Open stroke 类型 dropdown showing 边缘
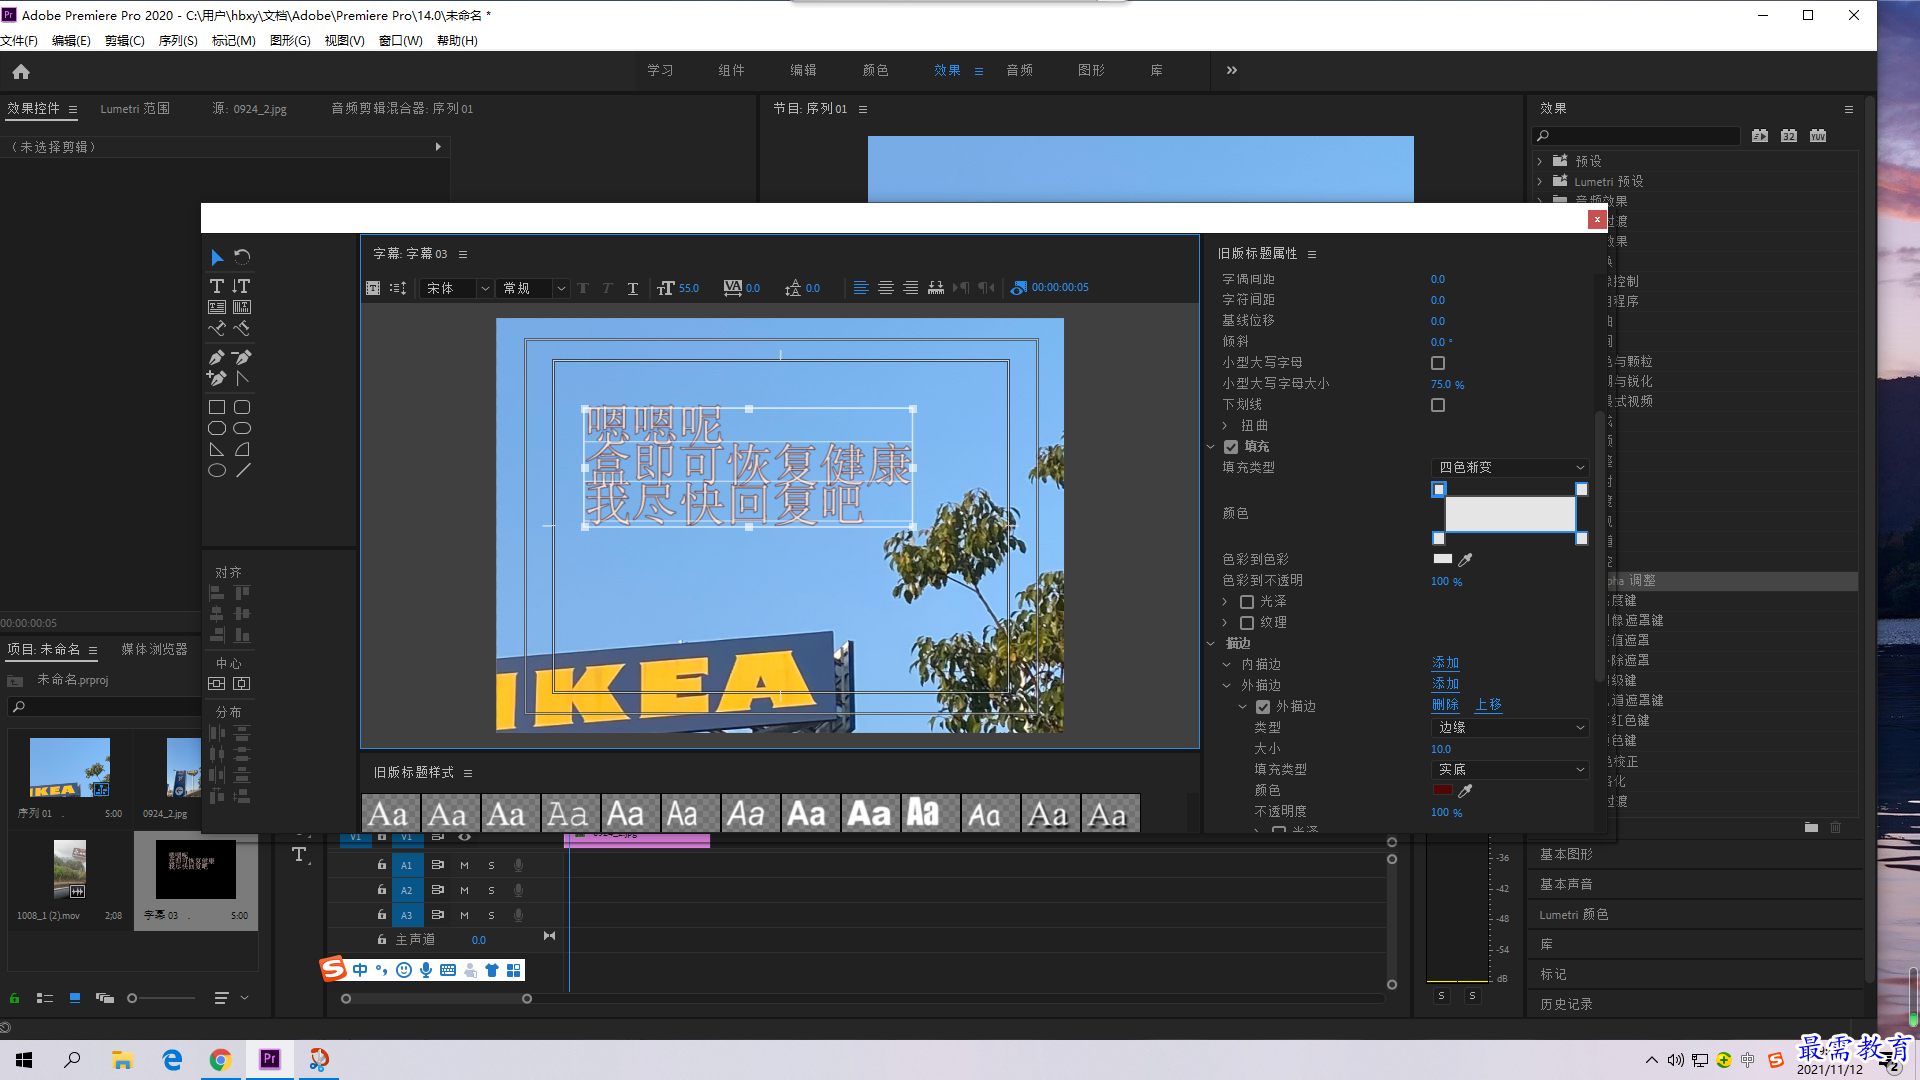 coord(1510,727)
